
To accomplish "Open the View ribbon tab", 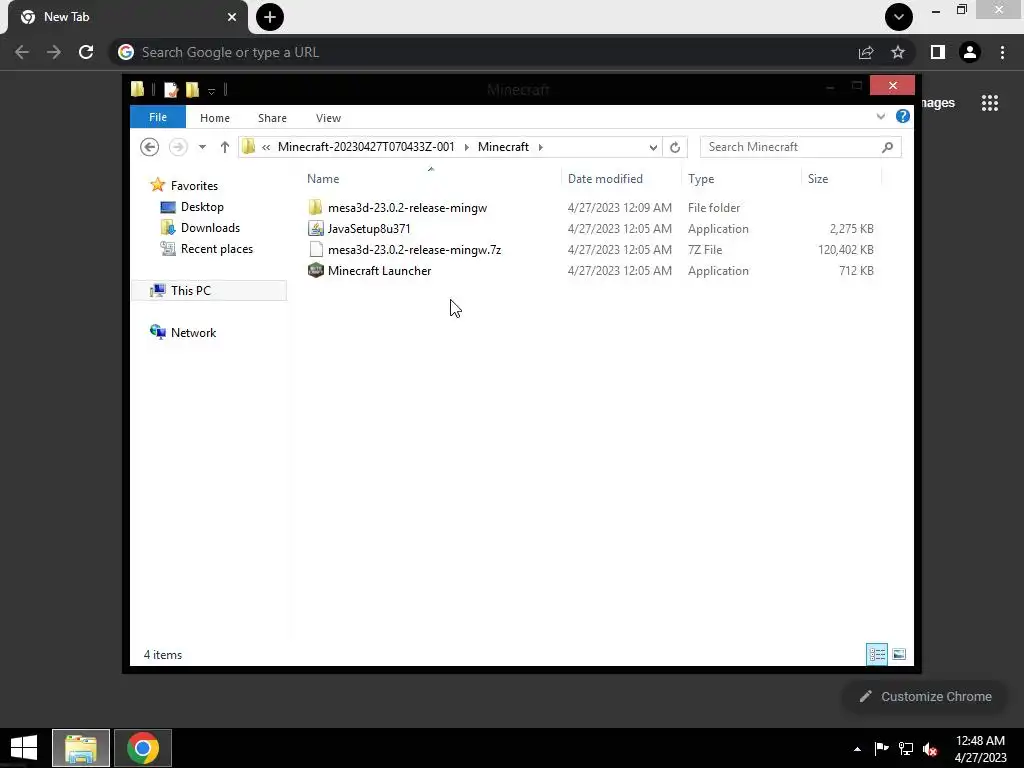I will pos(328,118).
